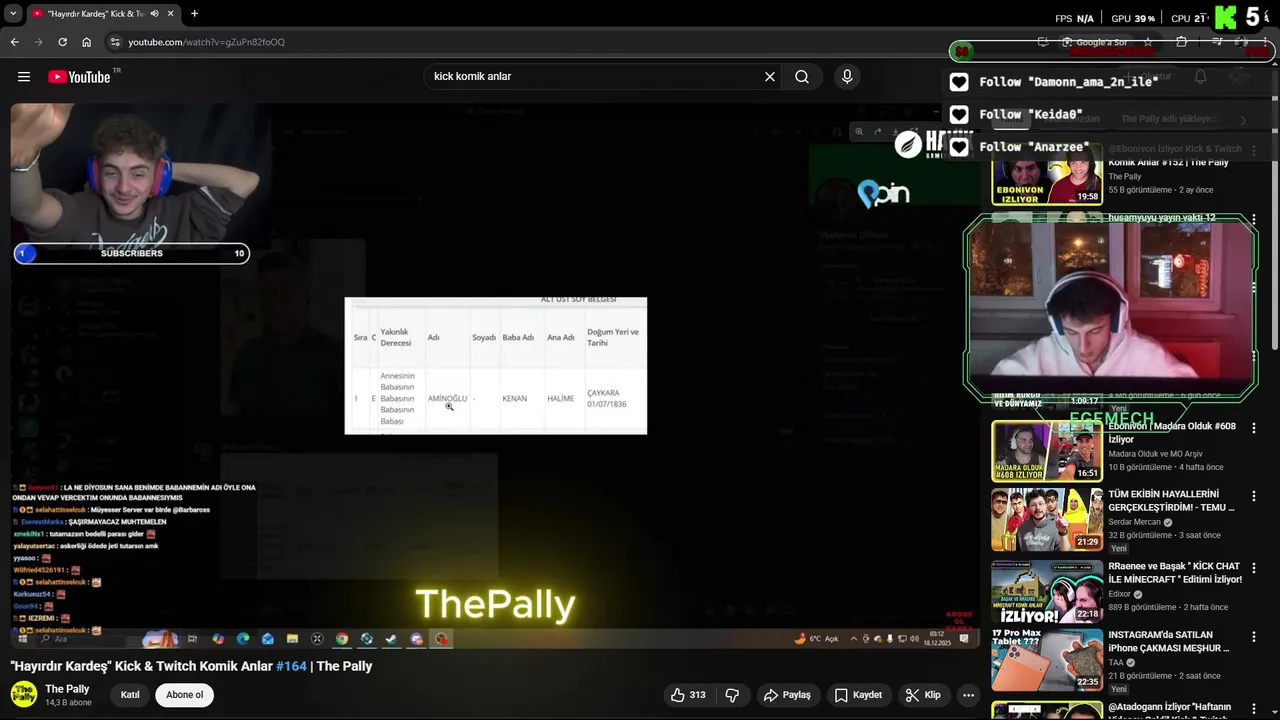Open a new browser tab
1280x720 pixels.
coord(194,14)
